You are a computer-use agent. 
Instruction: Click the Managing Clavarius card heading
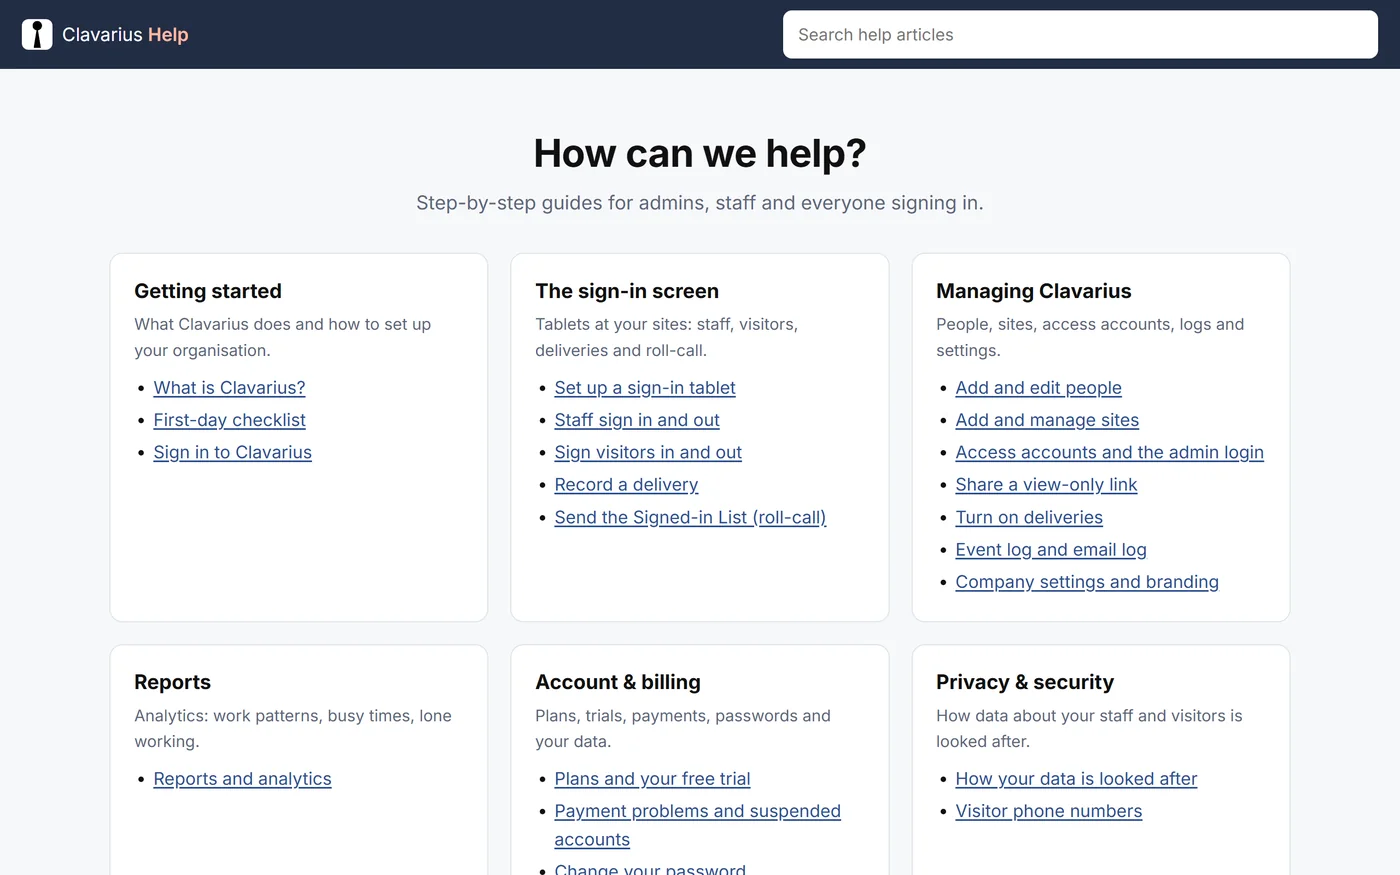tap(1034, 291)
